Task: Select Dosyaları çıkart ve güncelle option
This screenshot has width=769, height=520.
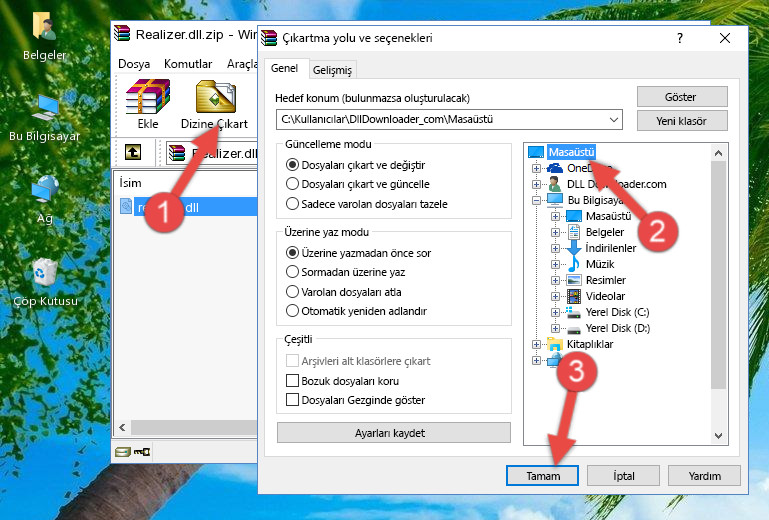Action: (292, 184)
